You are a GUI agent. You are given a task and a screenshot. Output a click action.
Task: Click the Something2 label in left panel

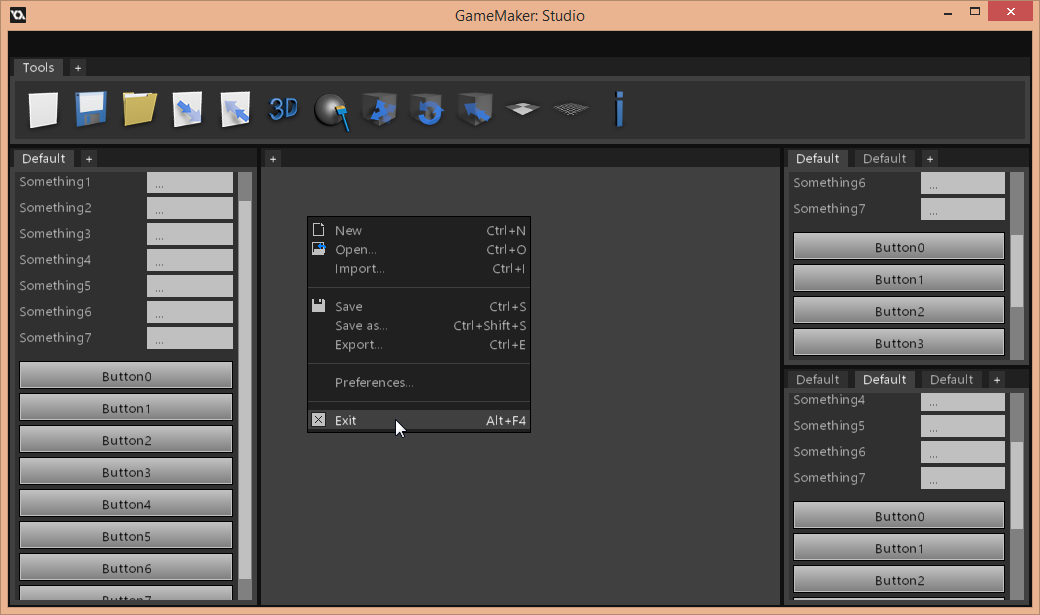click(56, 208)
